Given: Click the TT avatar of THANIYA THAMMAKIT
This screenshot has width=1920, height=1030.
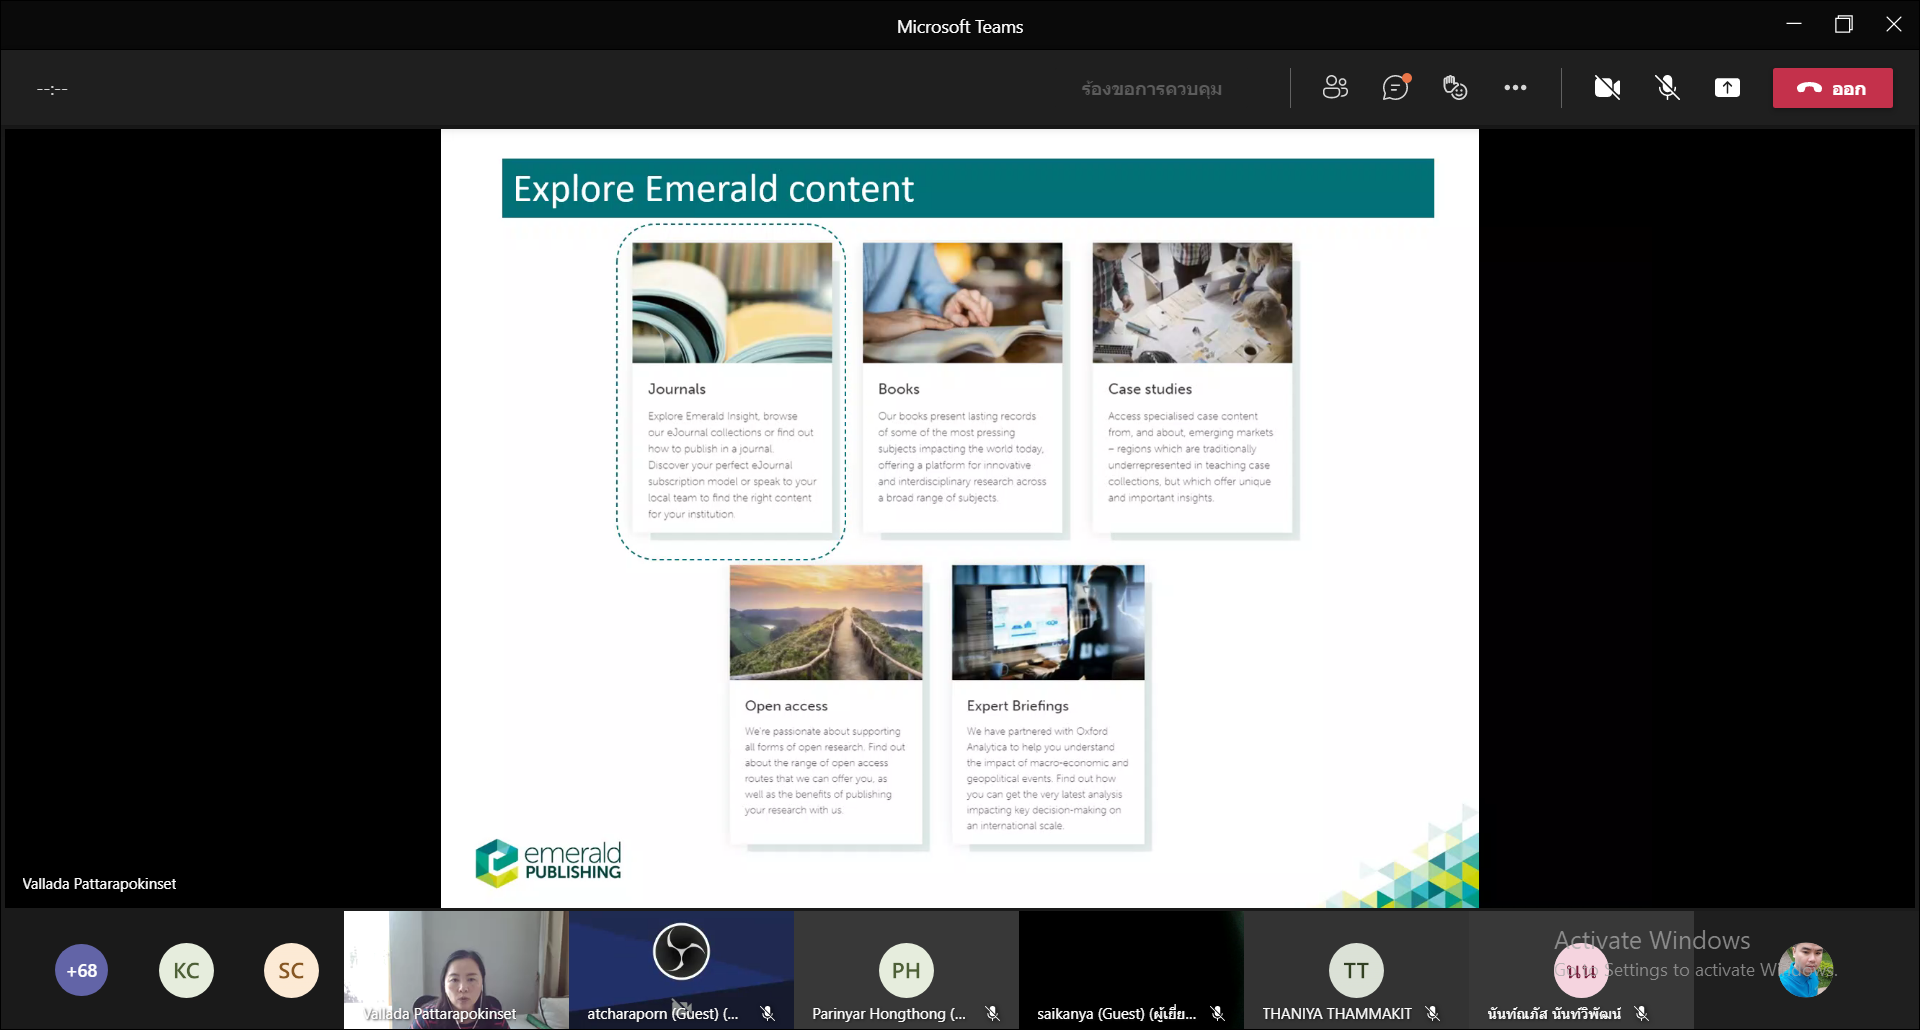Looking at the screenshot, I should point(1356,970).
